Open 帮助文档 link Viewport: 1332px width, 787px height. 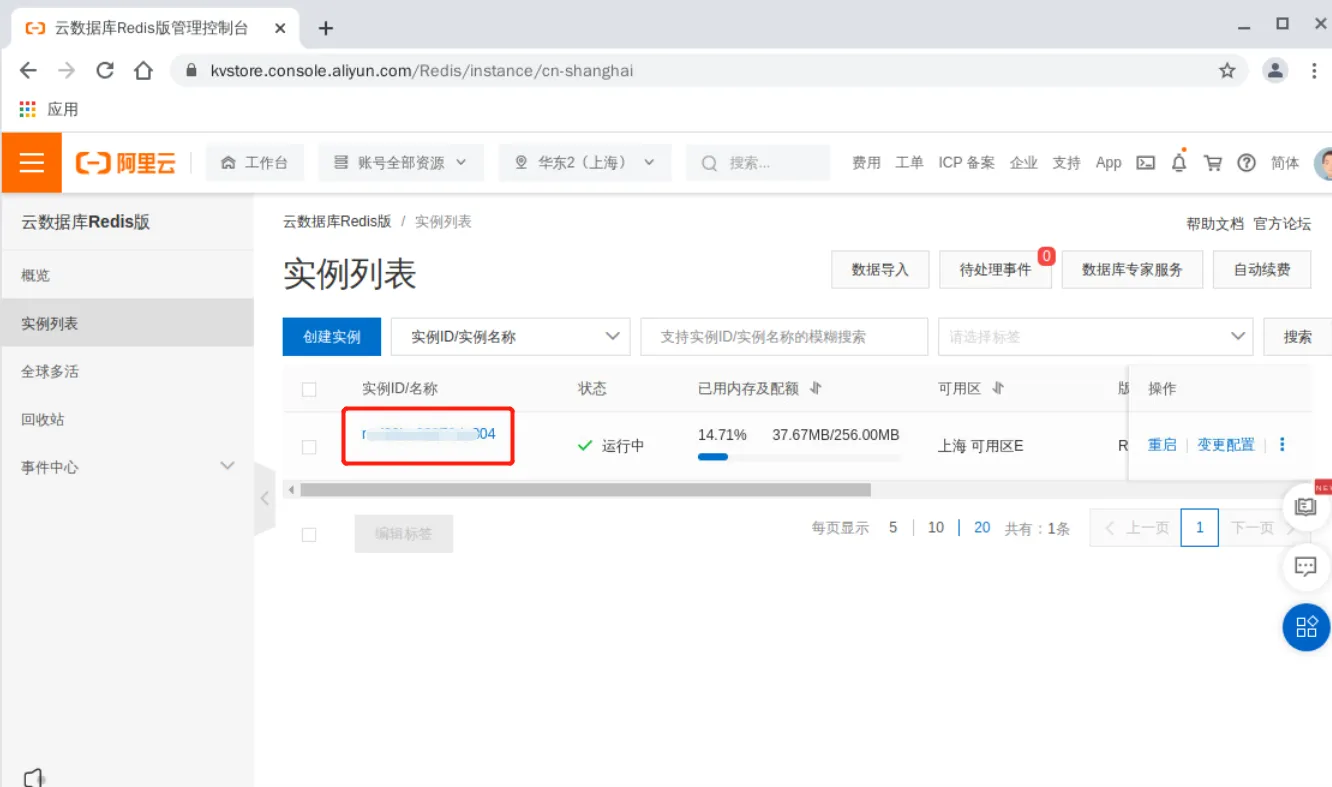coord(1215,224)
